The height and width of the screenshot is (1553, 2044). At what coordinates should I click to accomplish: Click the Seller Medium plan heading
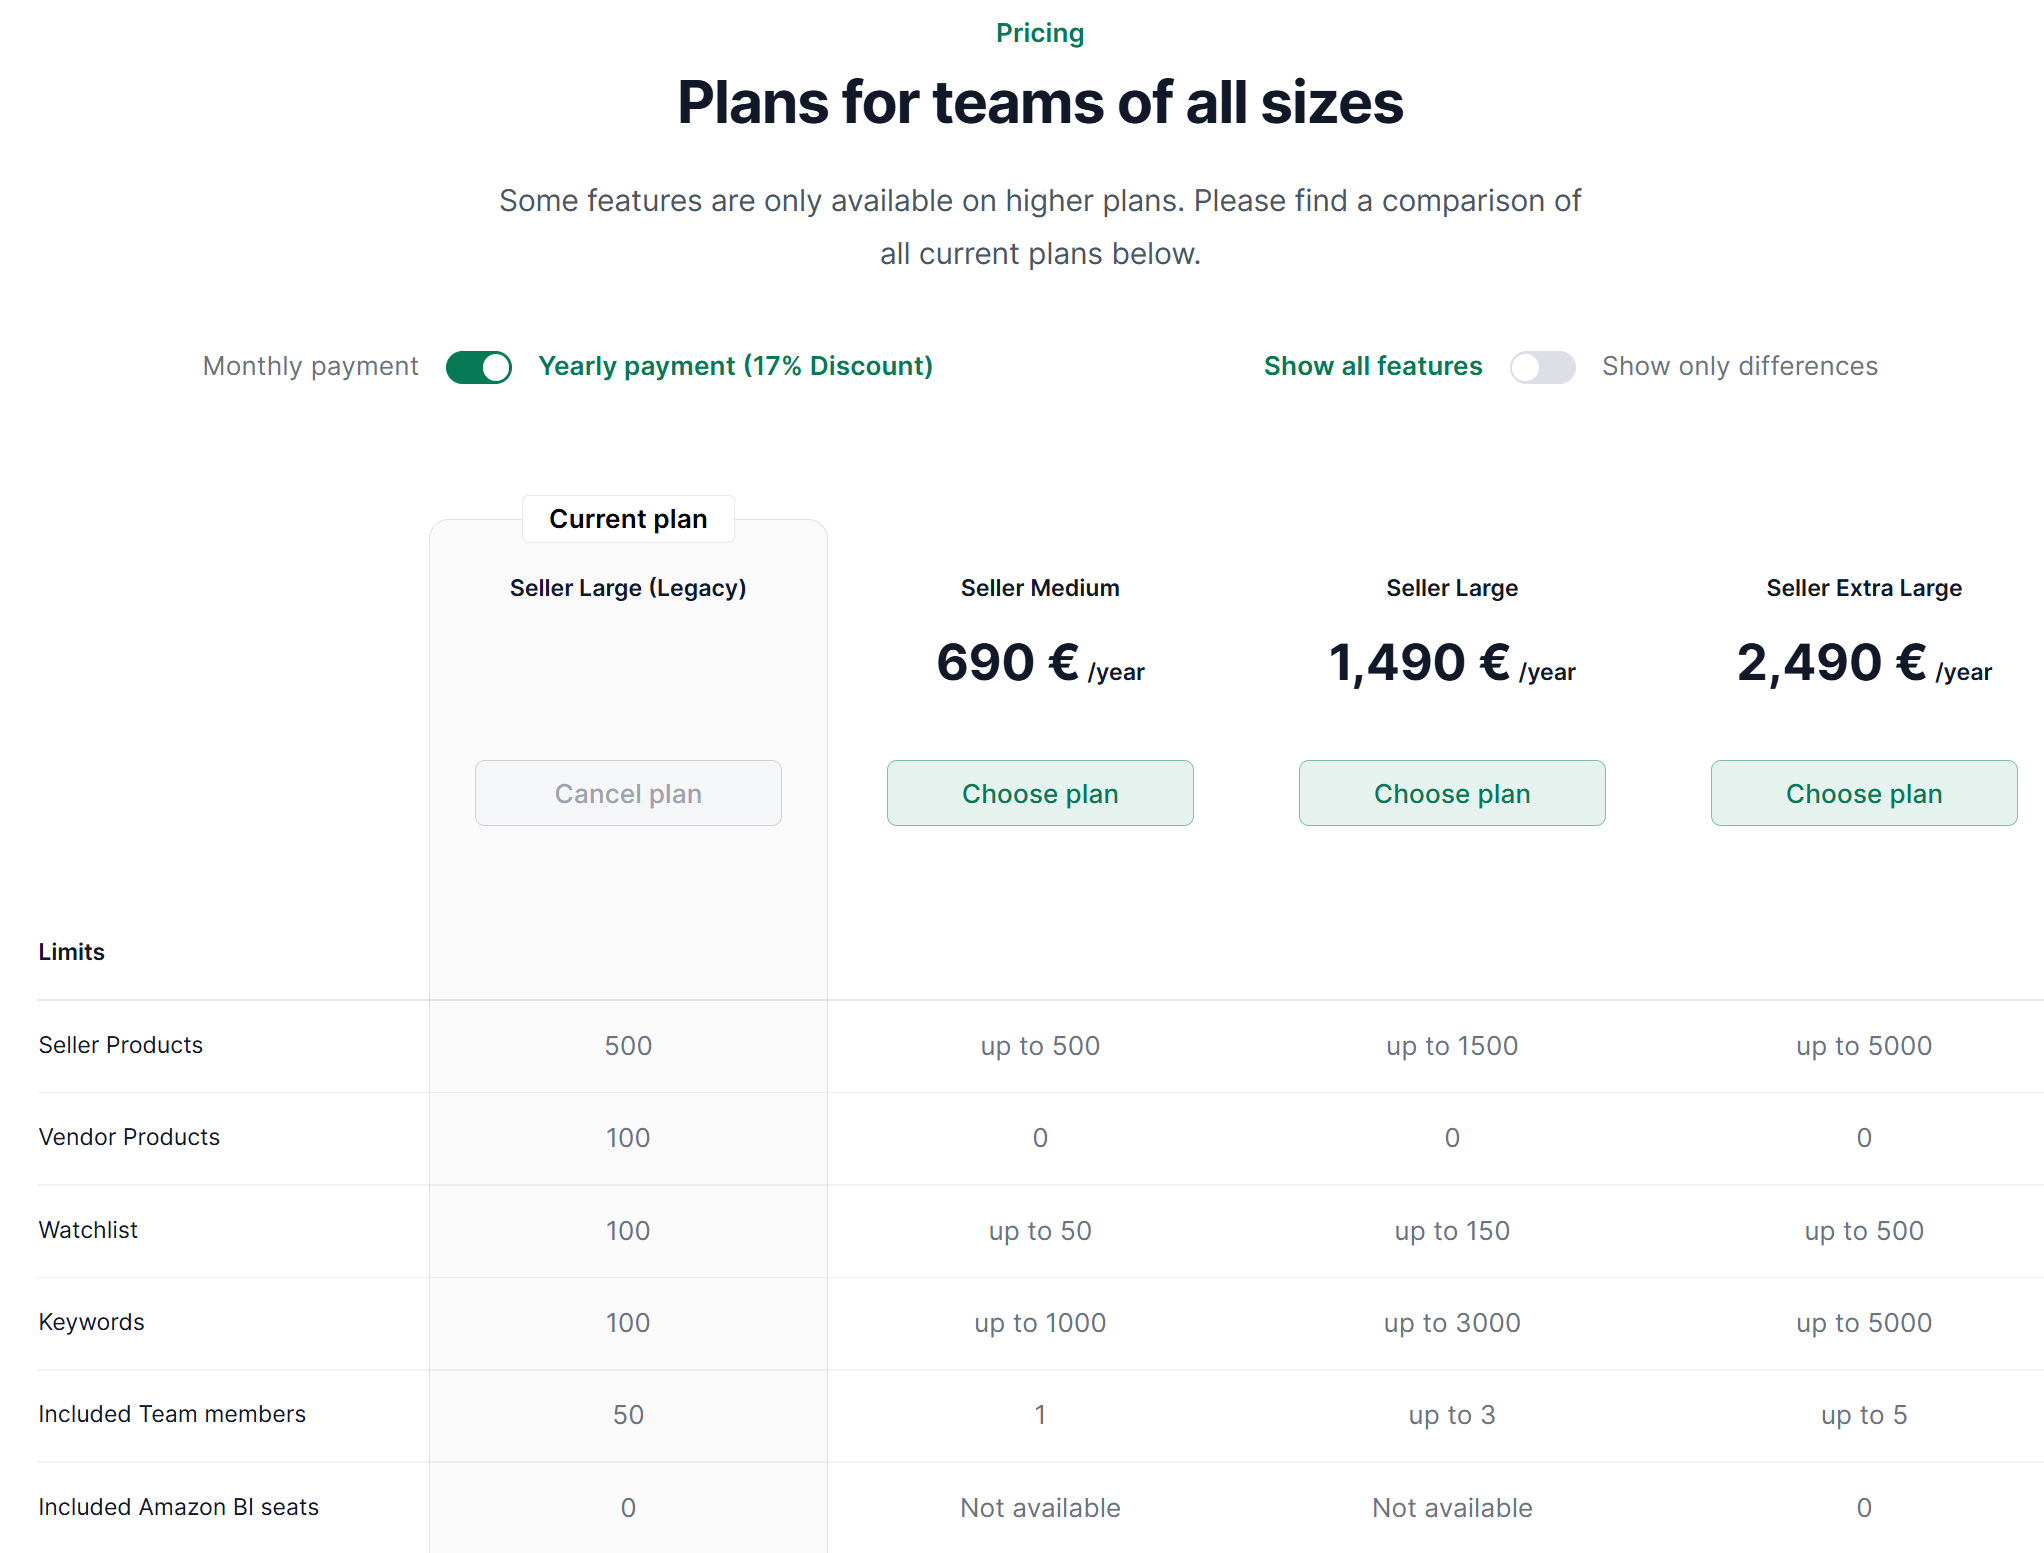pyautogui.click(x=1040, y=588)
